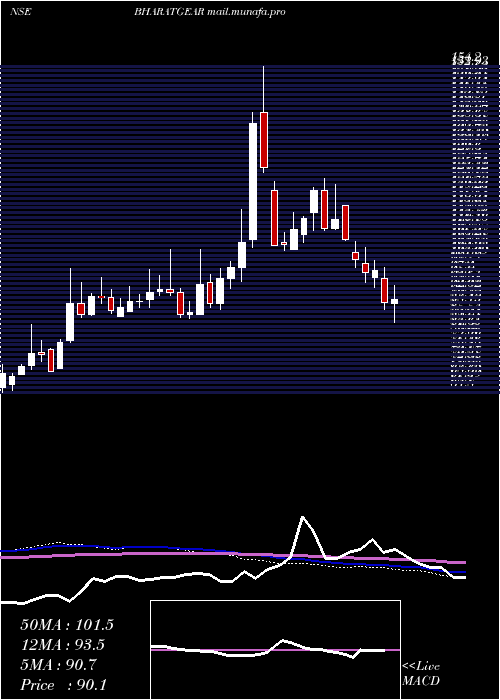
Task: Click the NSE exchange label
Action: click(x=21, y=12)
